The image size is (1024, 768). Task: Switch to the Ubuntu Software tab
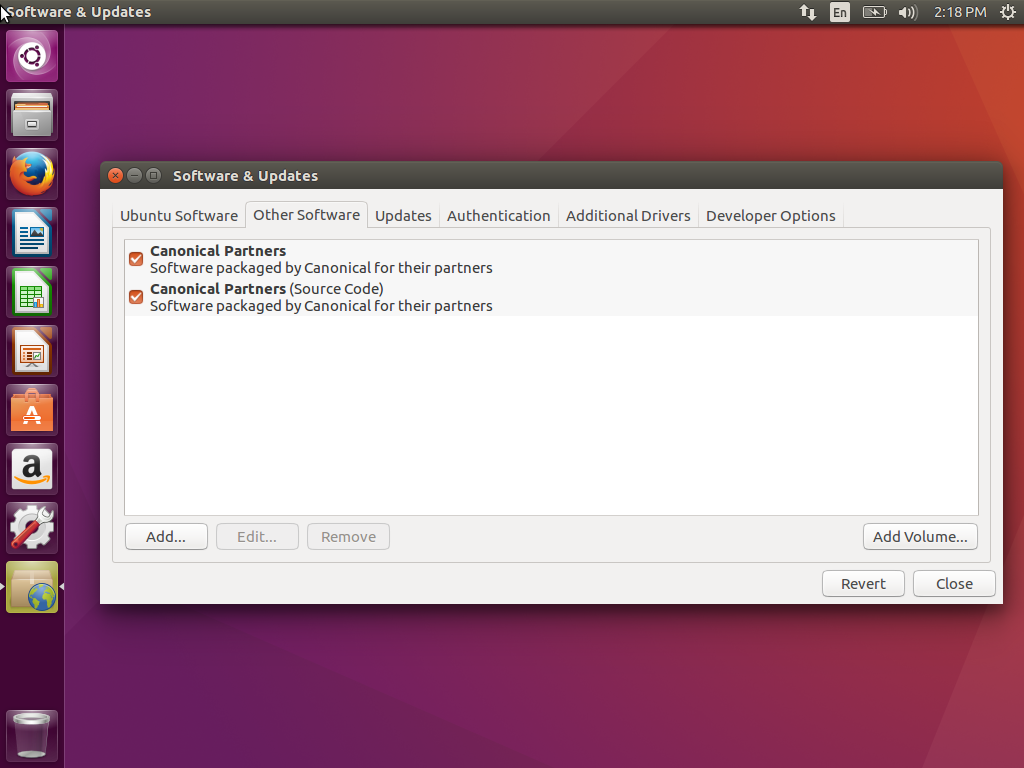tap(179, 216)
